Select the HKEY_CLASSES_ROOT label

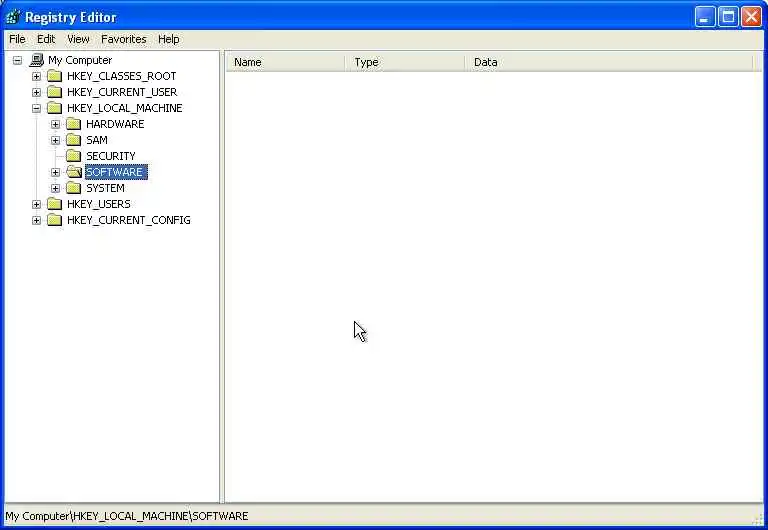pos(121,76)
